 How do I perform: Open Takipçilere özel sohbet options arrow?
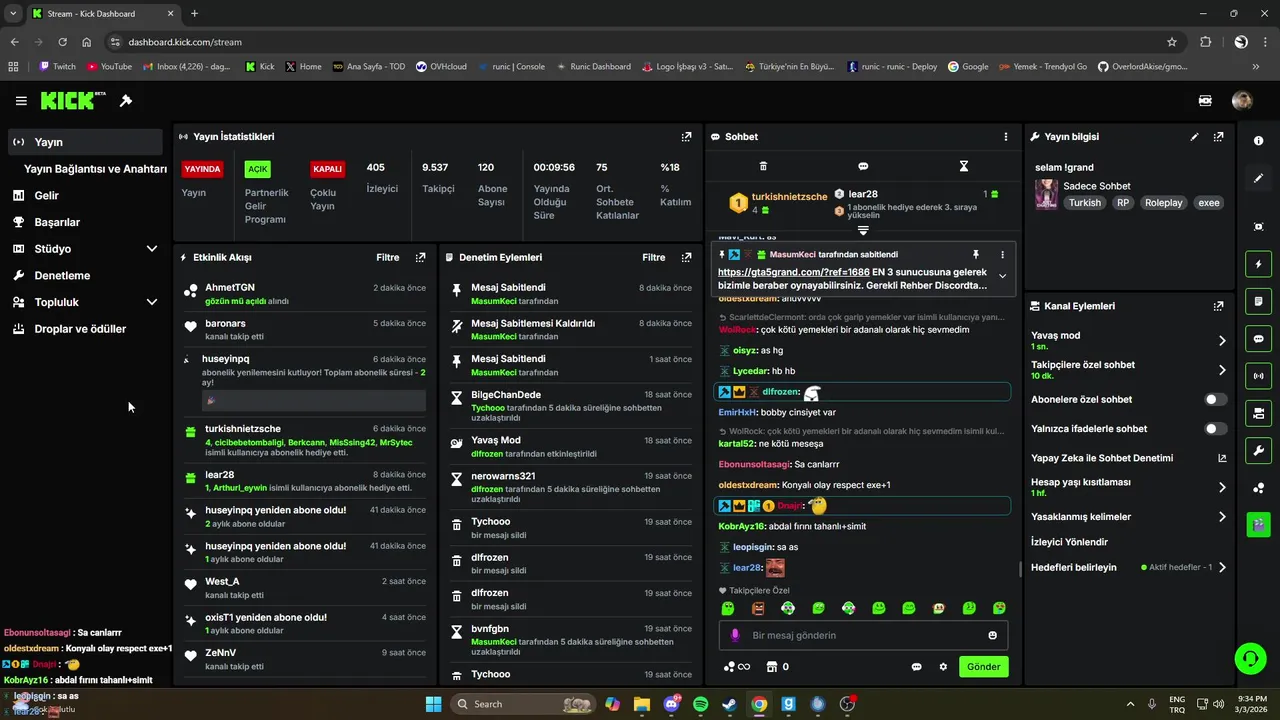[x=1222, y=370]
